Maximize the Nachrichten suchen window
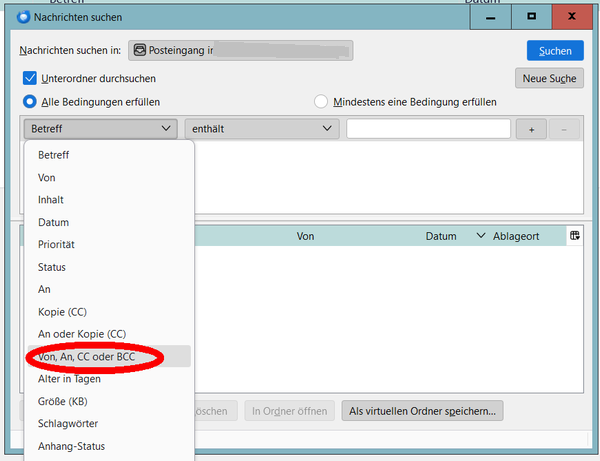The image size is (600, 461). [532, 17]
